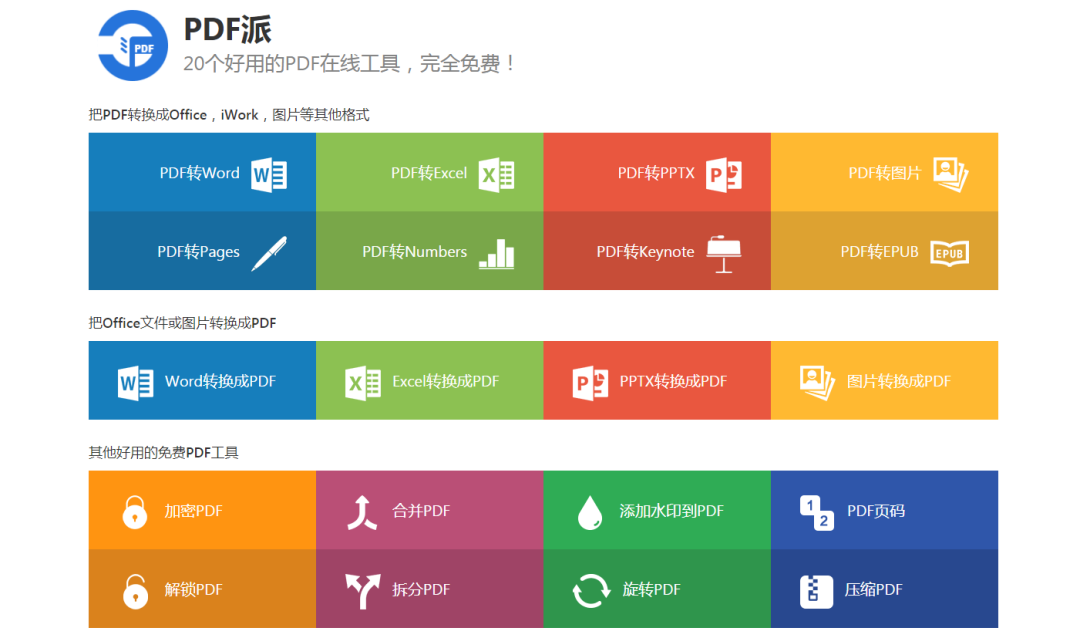Viewport: 1080px width, 638px height.
Task: Click the pen icon in PDF转Pages tile
Action: 269,253
